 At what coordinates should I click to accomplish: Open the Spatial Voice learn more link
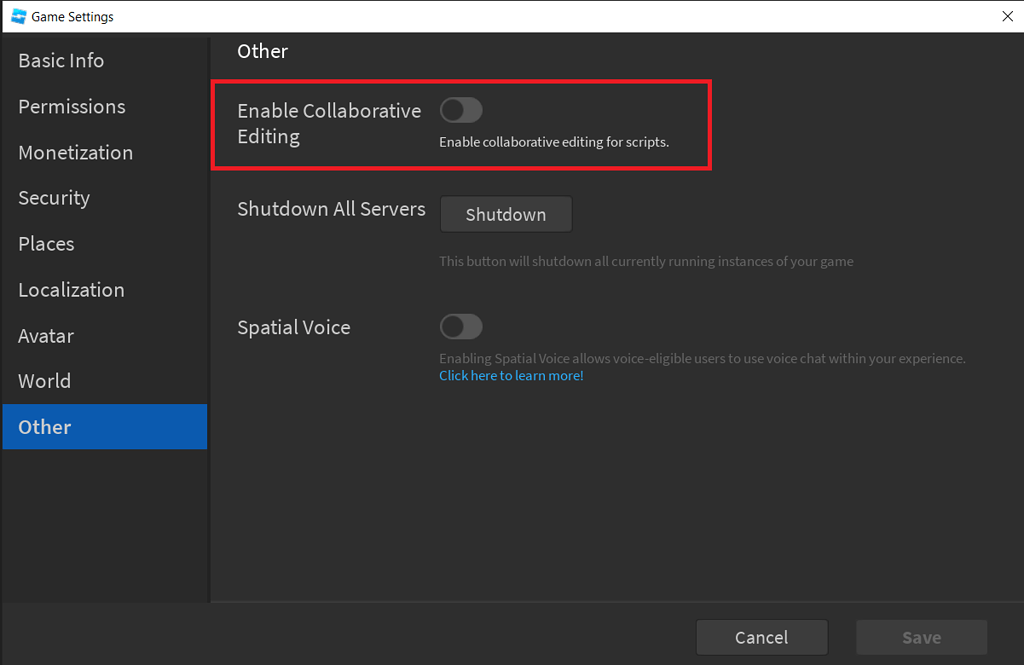pyautogui.click(x=510, y=375)
